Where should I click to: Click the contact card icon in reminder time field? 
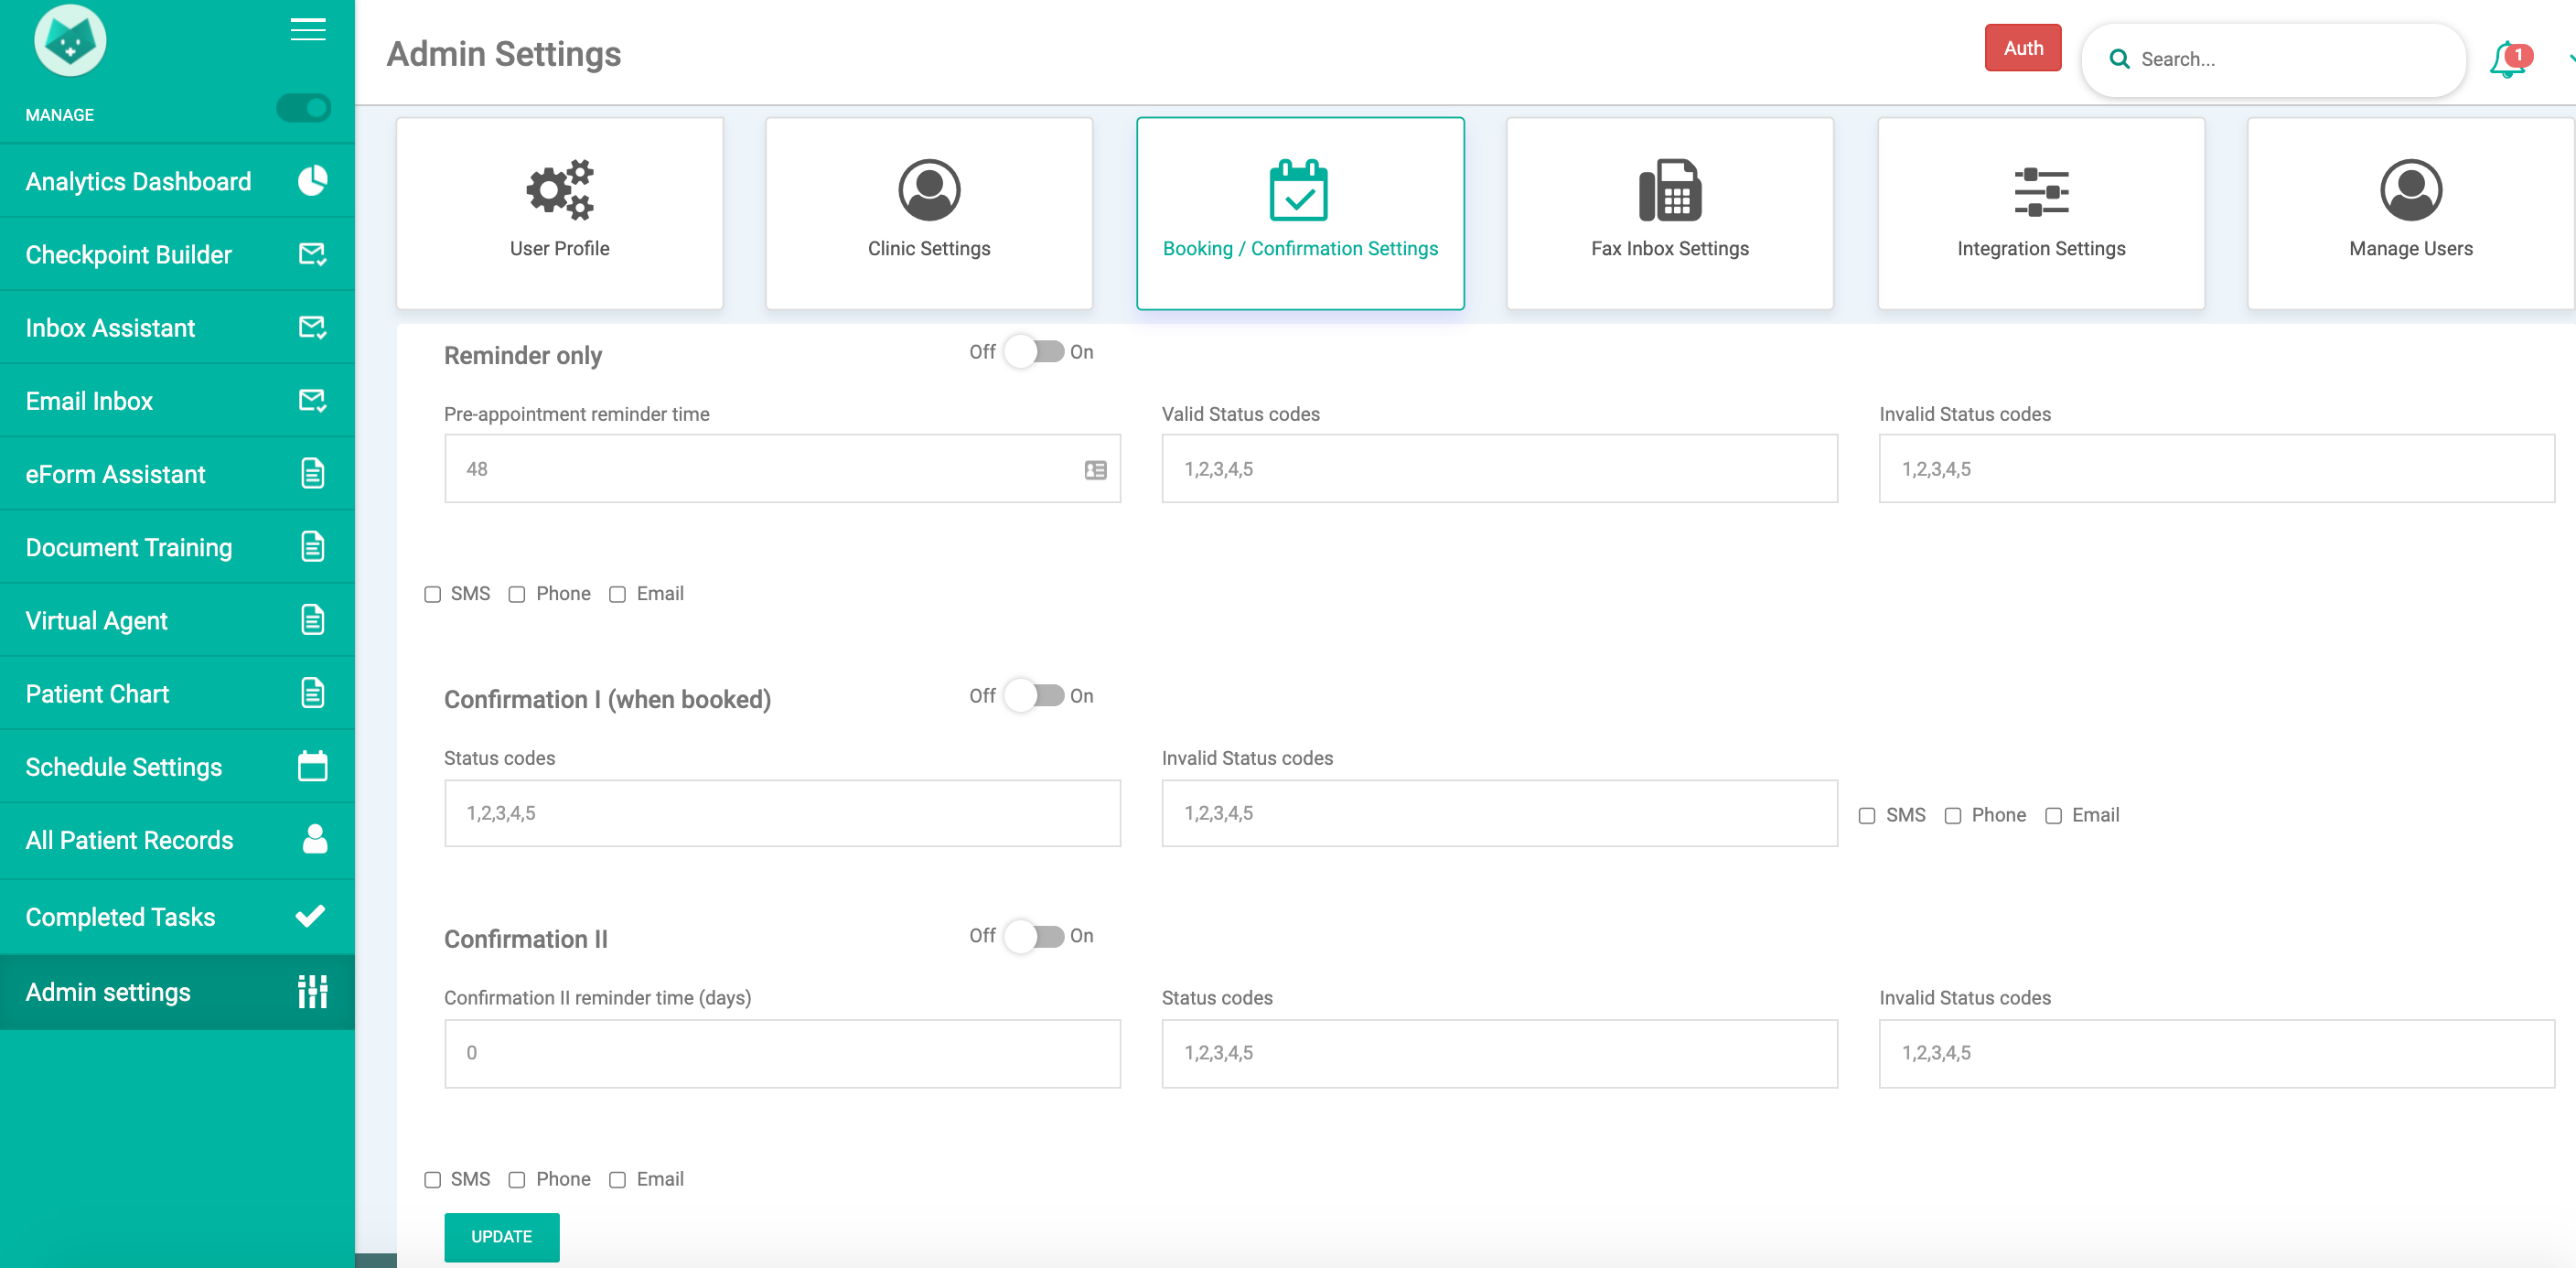(x=1095, y=469)
